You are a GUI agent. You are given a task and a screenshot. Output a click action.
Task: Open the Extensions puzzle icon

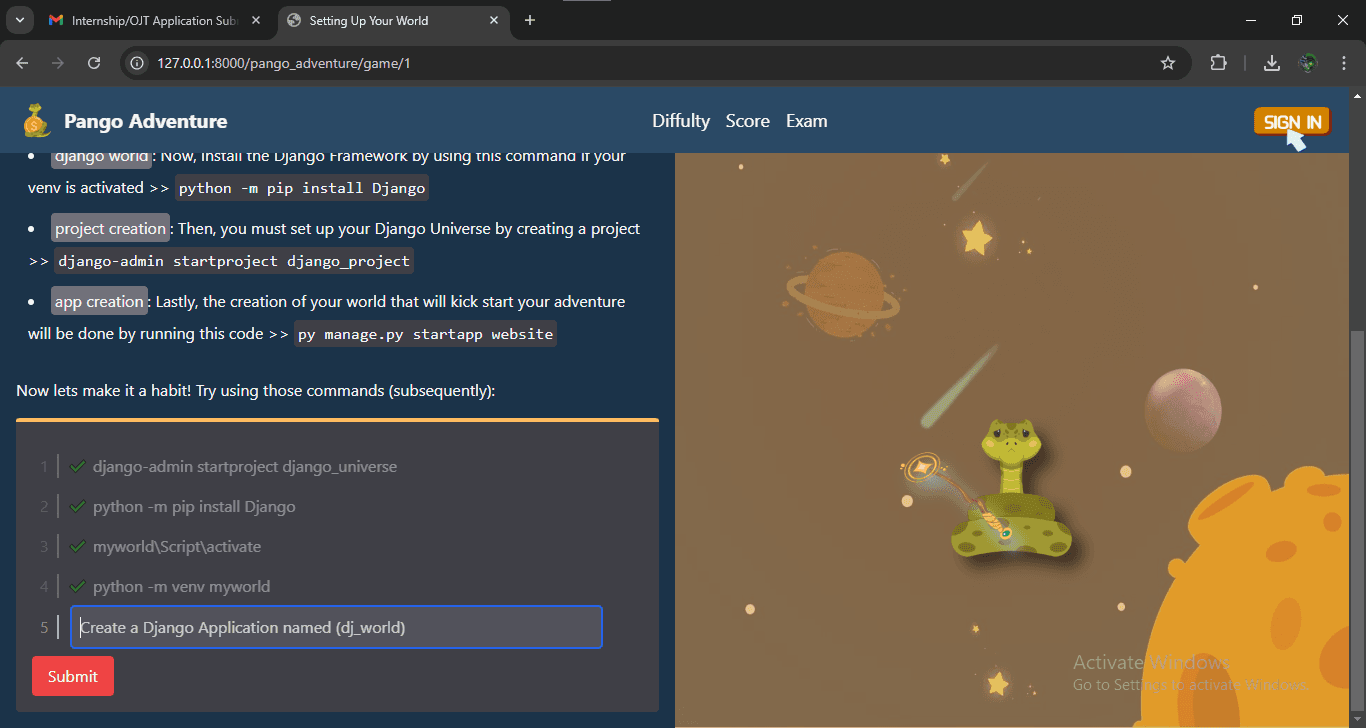click(x=1218, y=63)
